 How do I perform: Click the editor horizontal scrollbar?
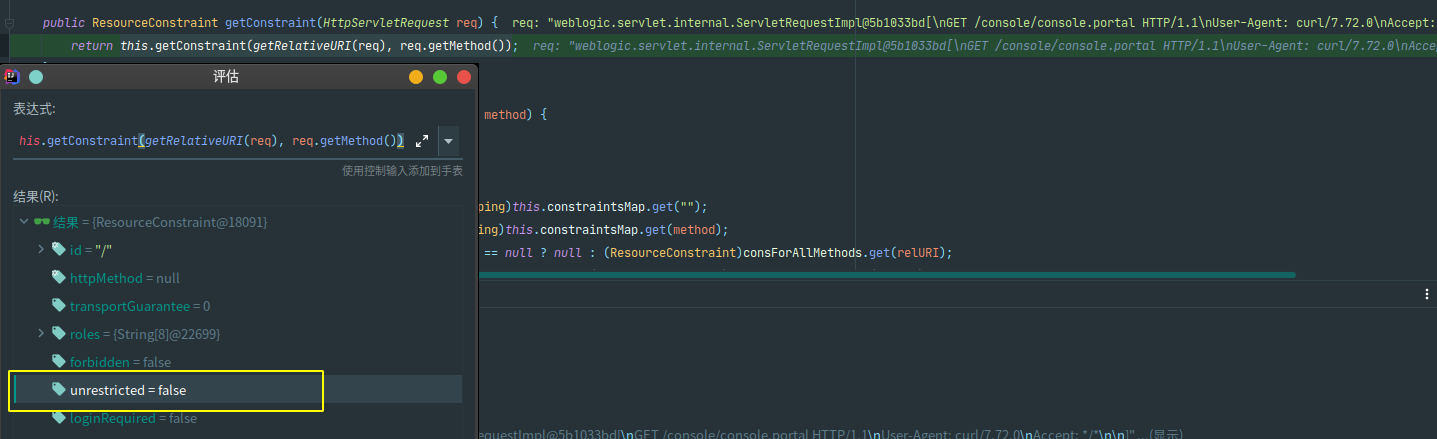tap(880, 274)
